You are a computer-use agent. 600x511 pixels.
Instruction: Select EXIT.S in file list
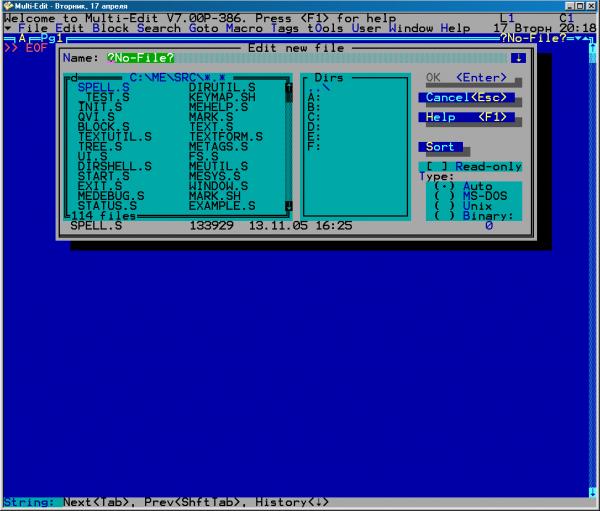click(100, 186)
